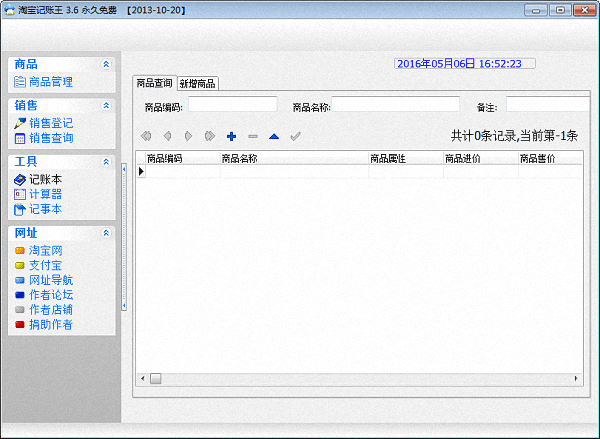Click the blue triangle edit-record icon
The height and width of the screenshot is (439, 600).
tap(273, 136)
